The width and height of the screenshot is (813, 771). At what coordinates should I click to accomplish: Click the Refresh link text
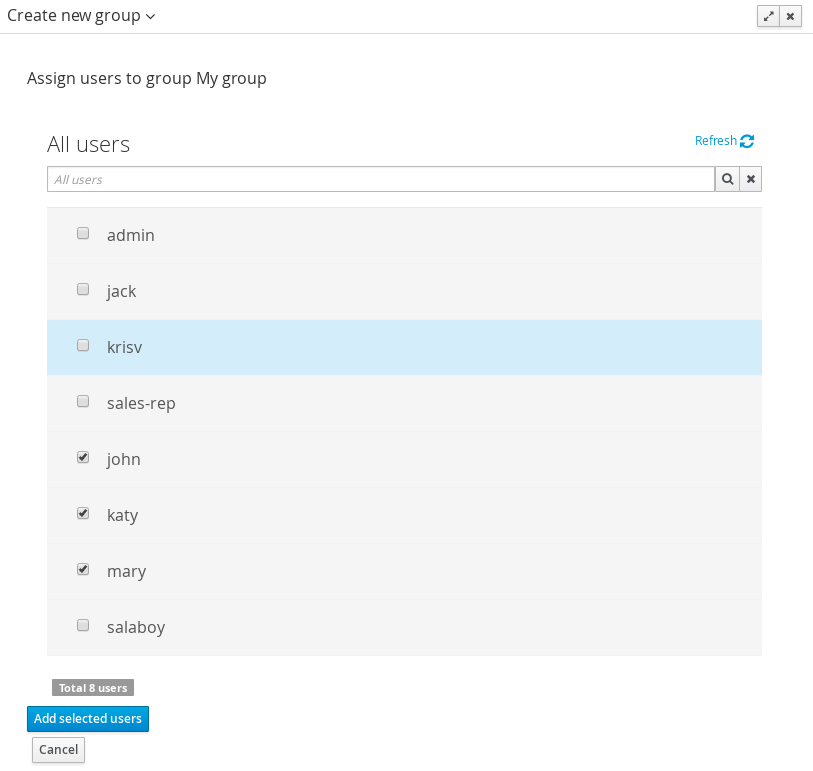click(x=715, y=141)
